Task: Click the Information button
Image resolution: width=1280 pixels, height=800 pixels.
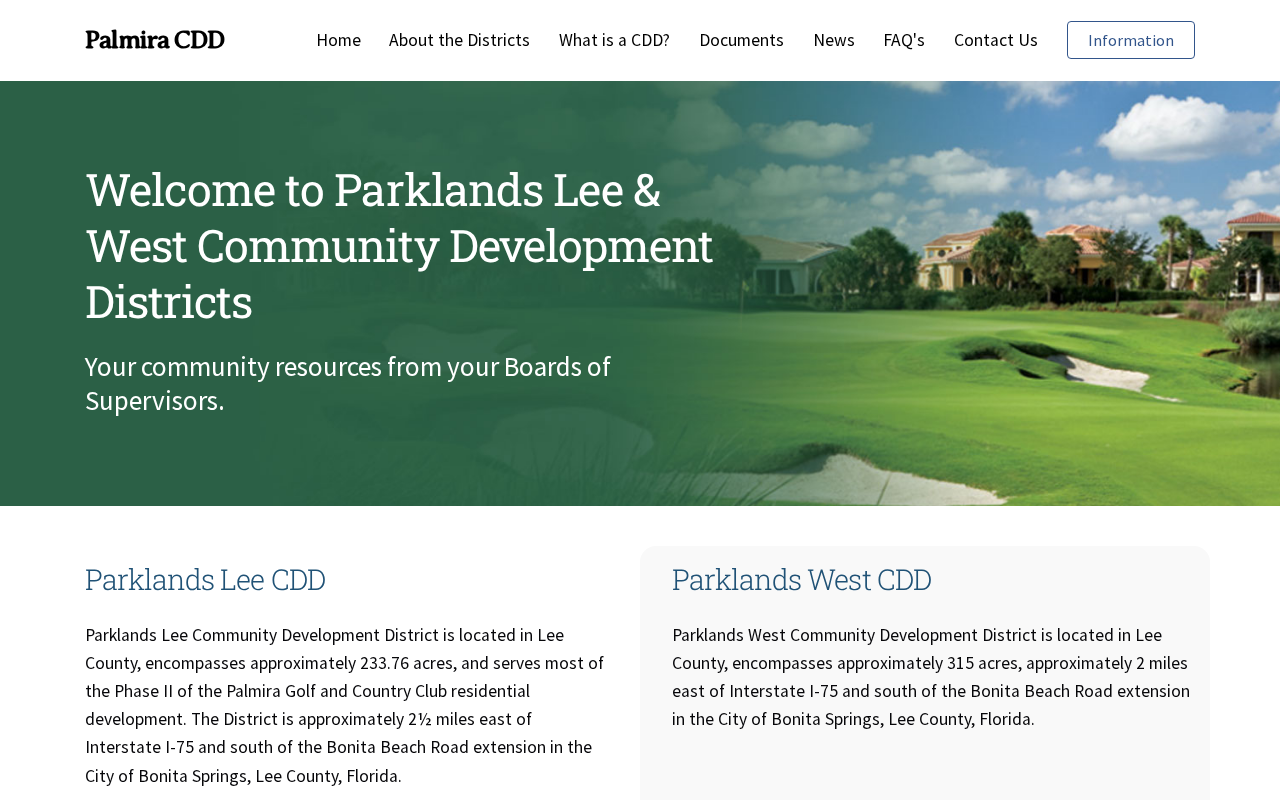Action: [x=1131, y=40]
